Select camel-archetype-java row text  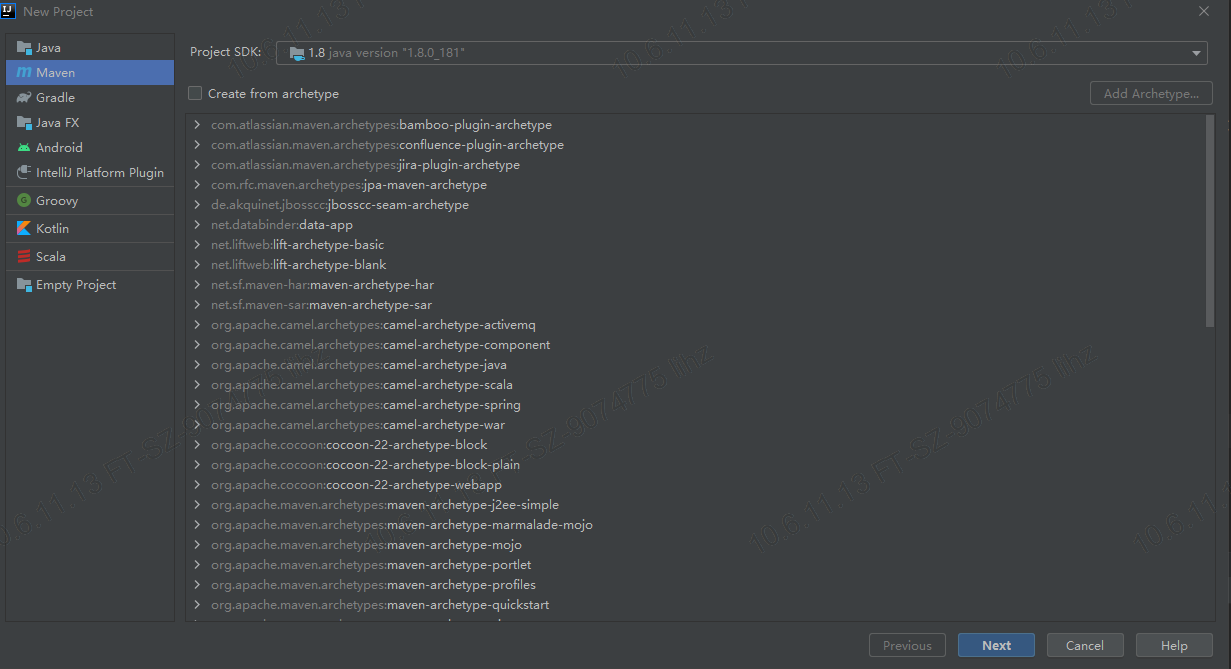(359, 365)
